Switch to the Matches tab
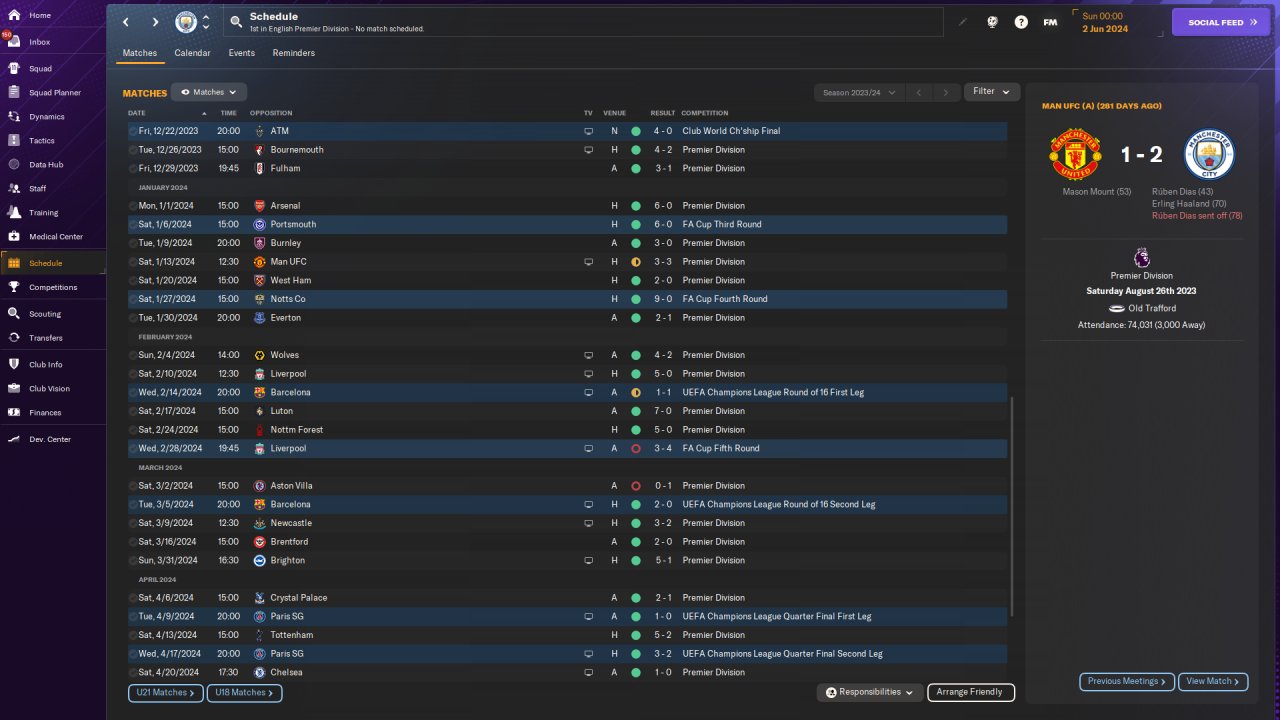 pyautogui.click(x=140, y=53)
